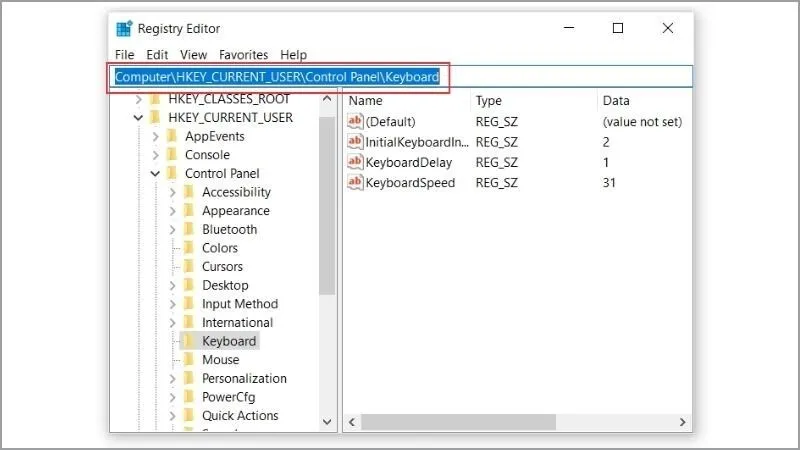Maximize the Registry Editor window
Viewport: 800px width, 450px height.
618,28
